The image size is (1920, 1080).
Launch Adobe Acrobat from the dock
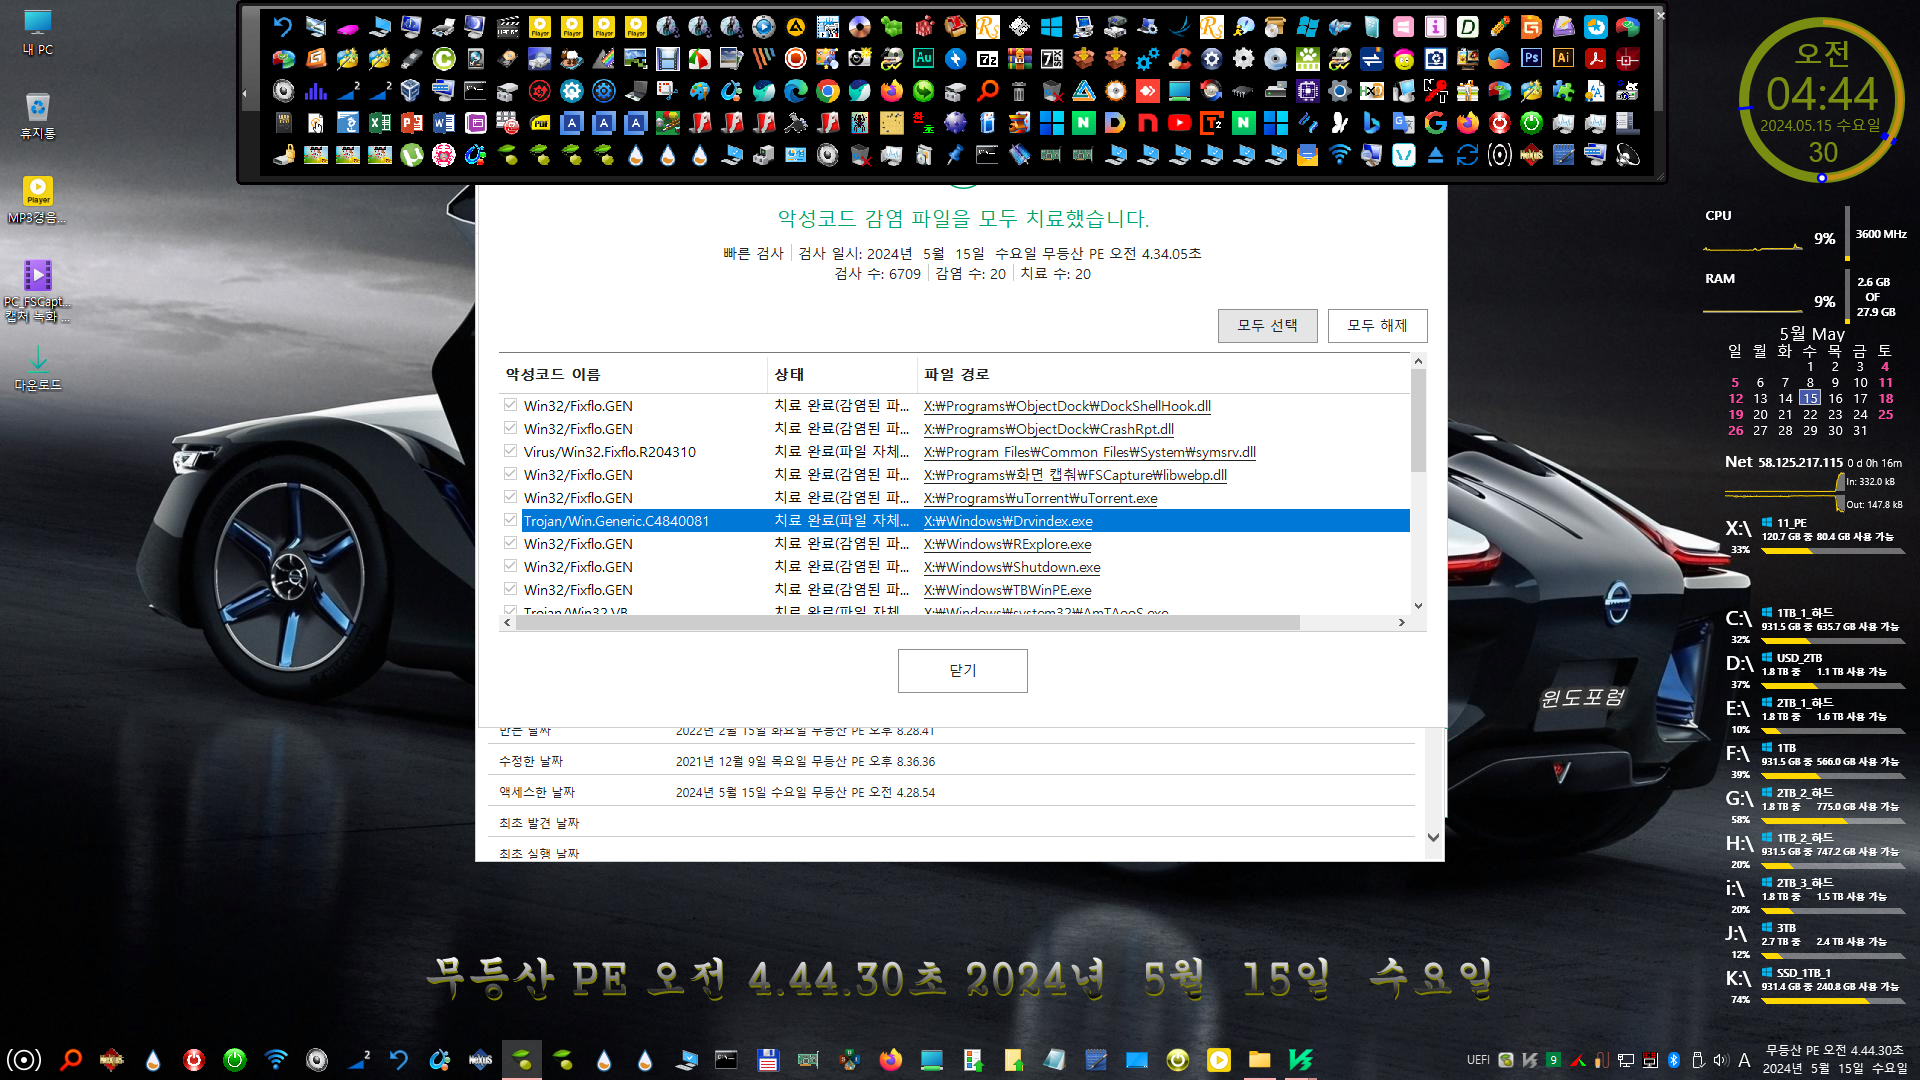tap(1595, 59)
